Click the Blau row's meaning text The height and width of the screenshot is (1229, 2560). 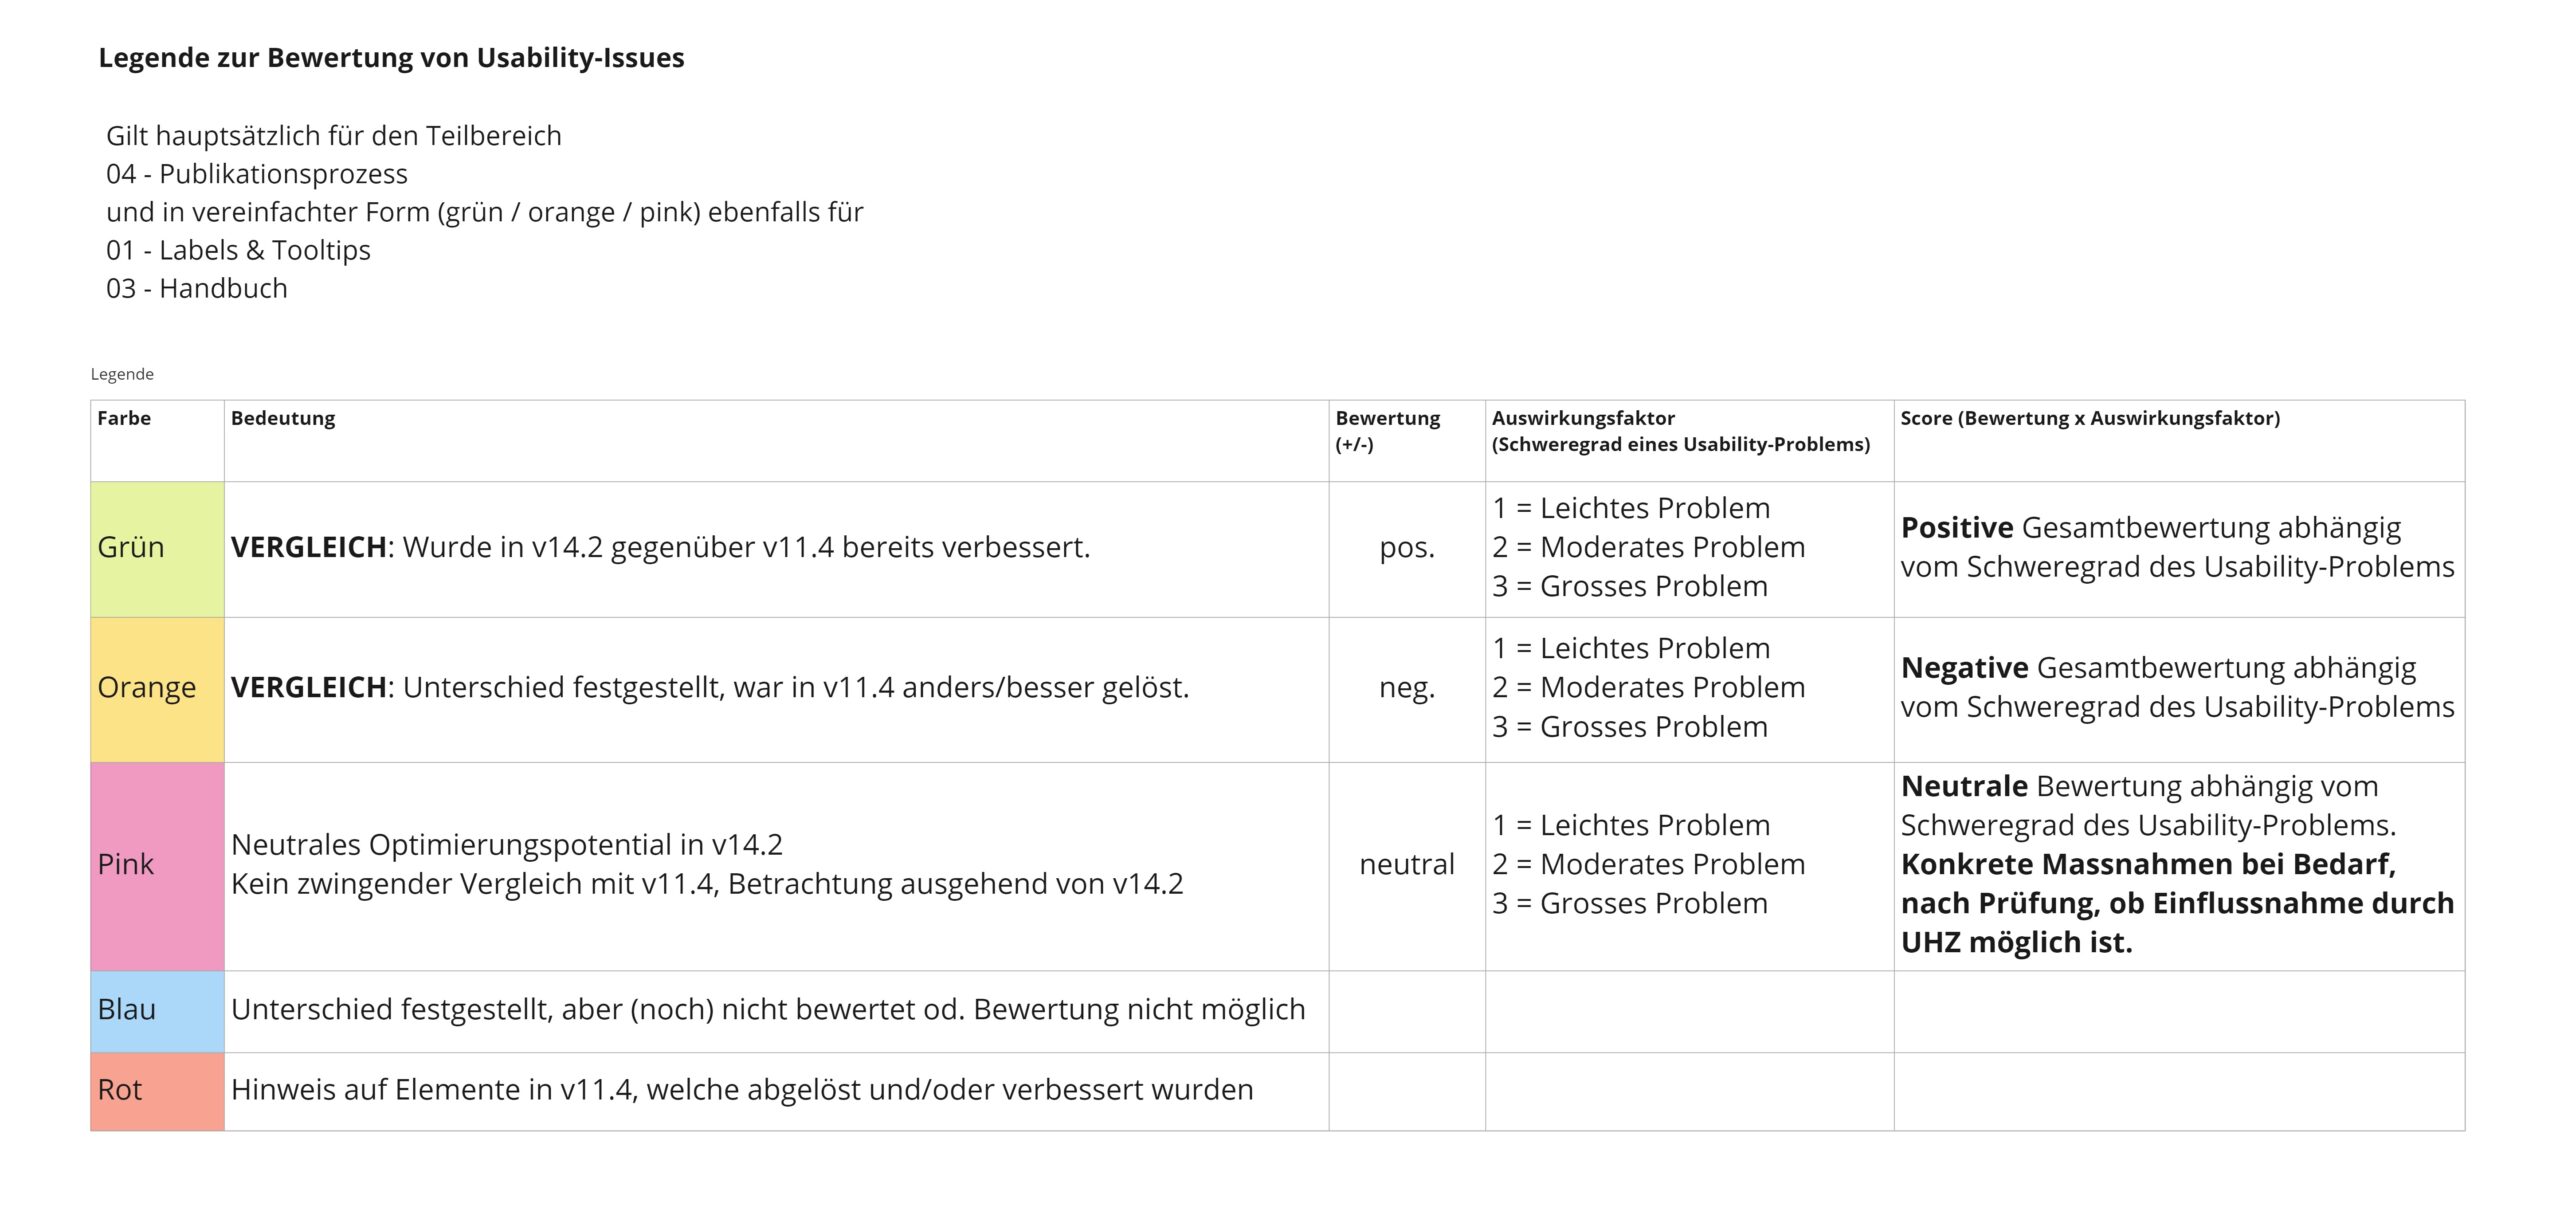(x=768, y=1010)
